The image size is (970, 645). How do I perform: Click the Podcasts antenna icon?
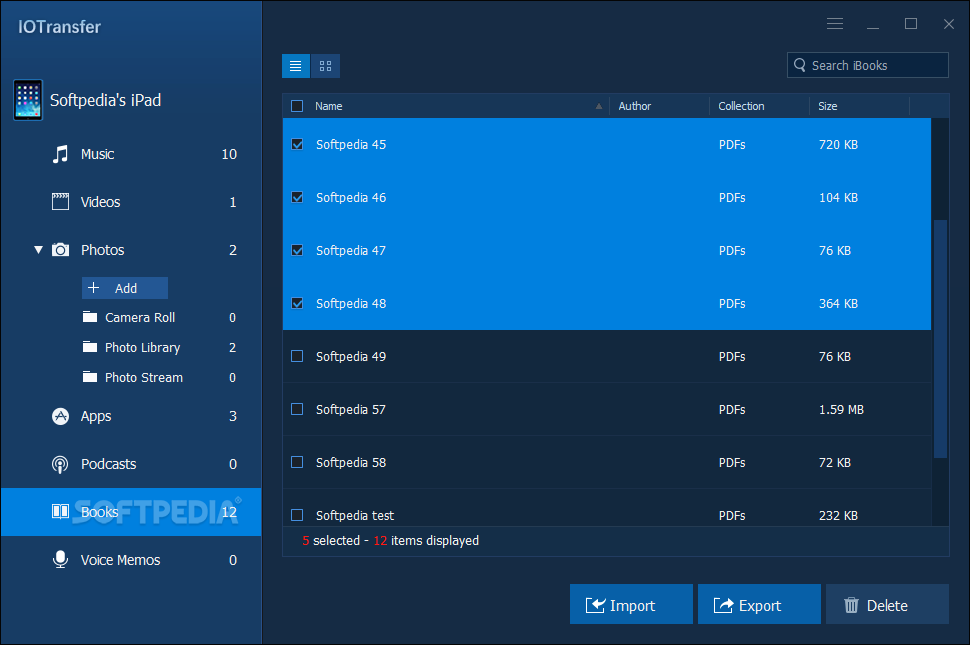click(x=60, y=464)
